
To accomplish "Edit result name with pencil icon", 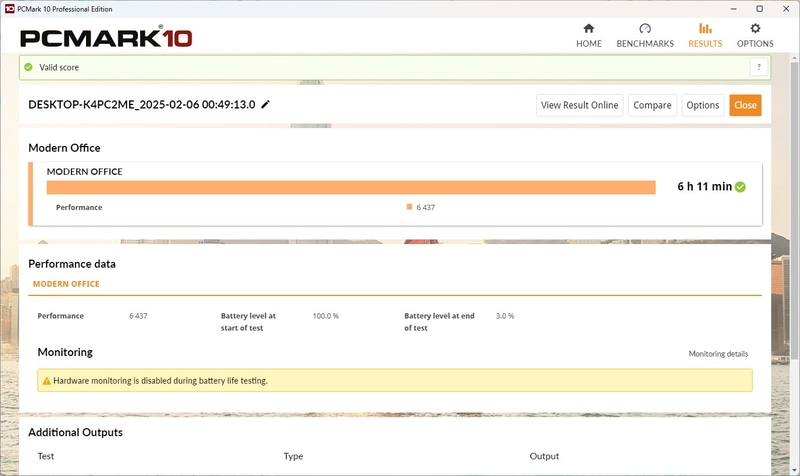I will [265, 105].
